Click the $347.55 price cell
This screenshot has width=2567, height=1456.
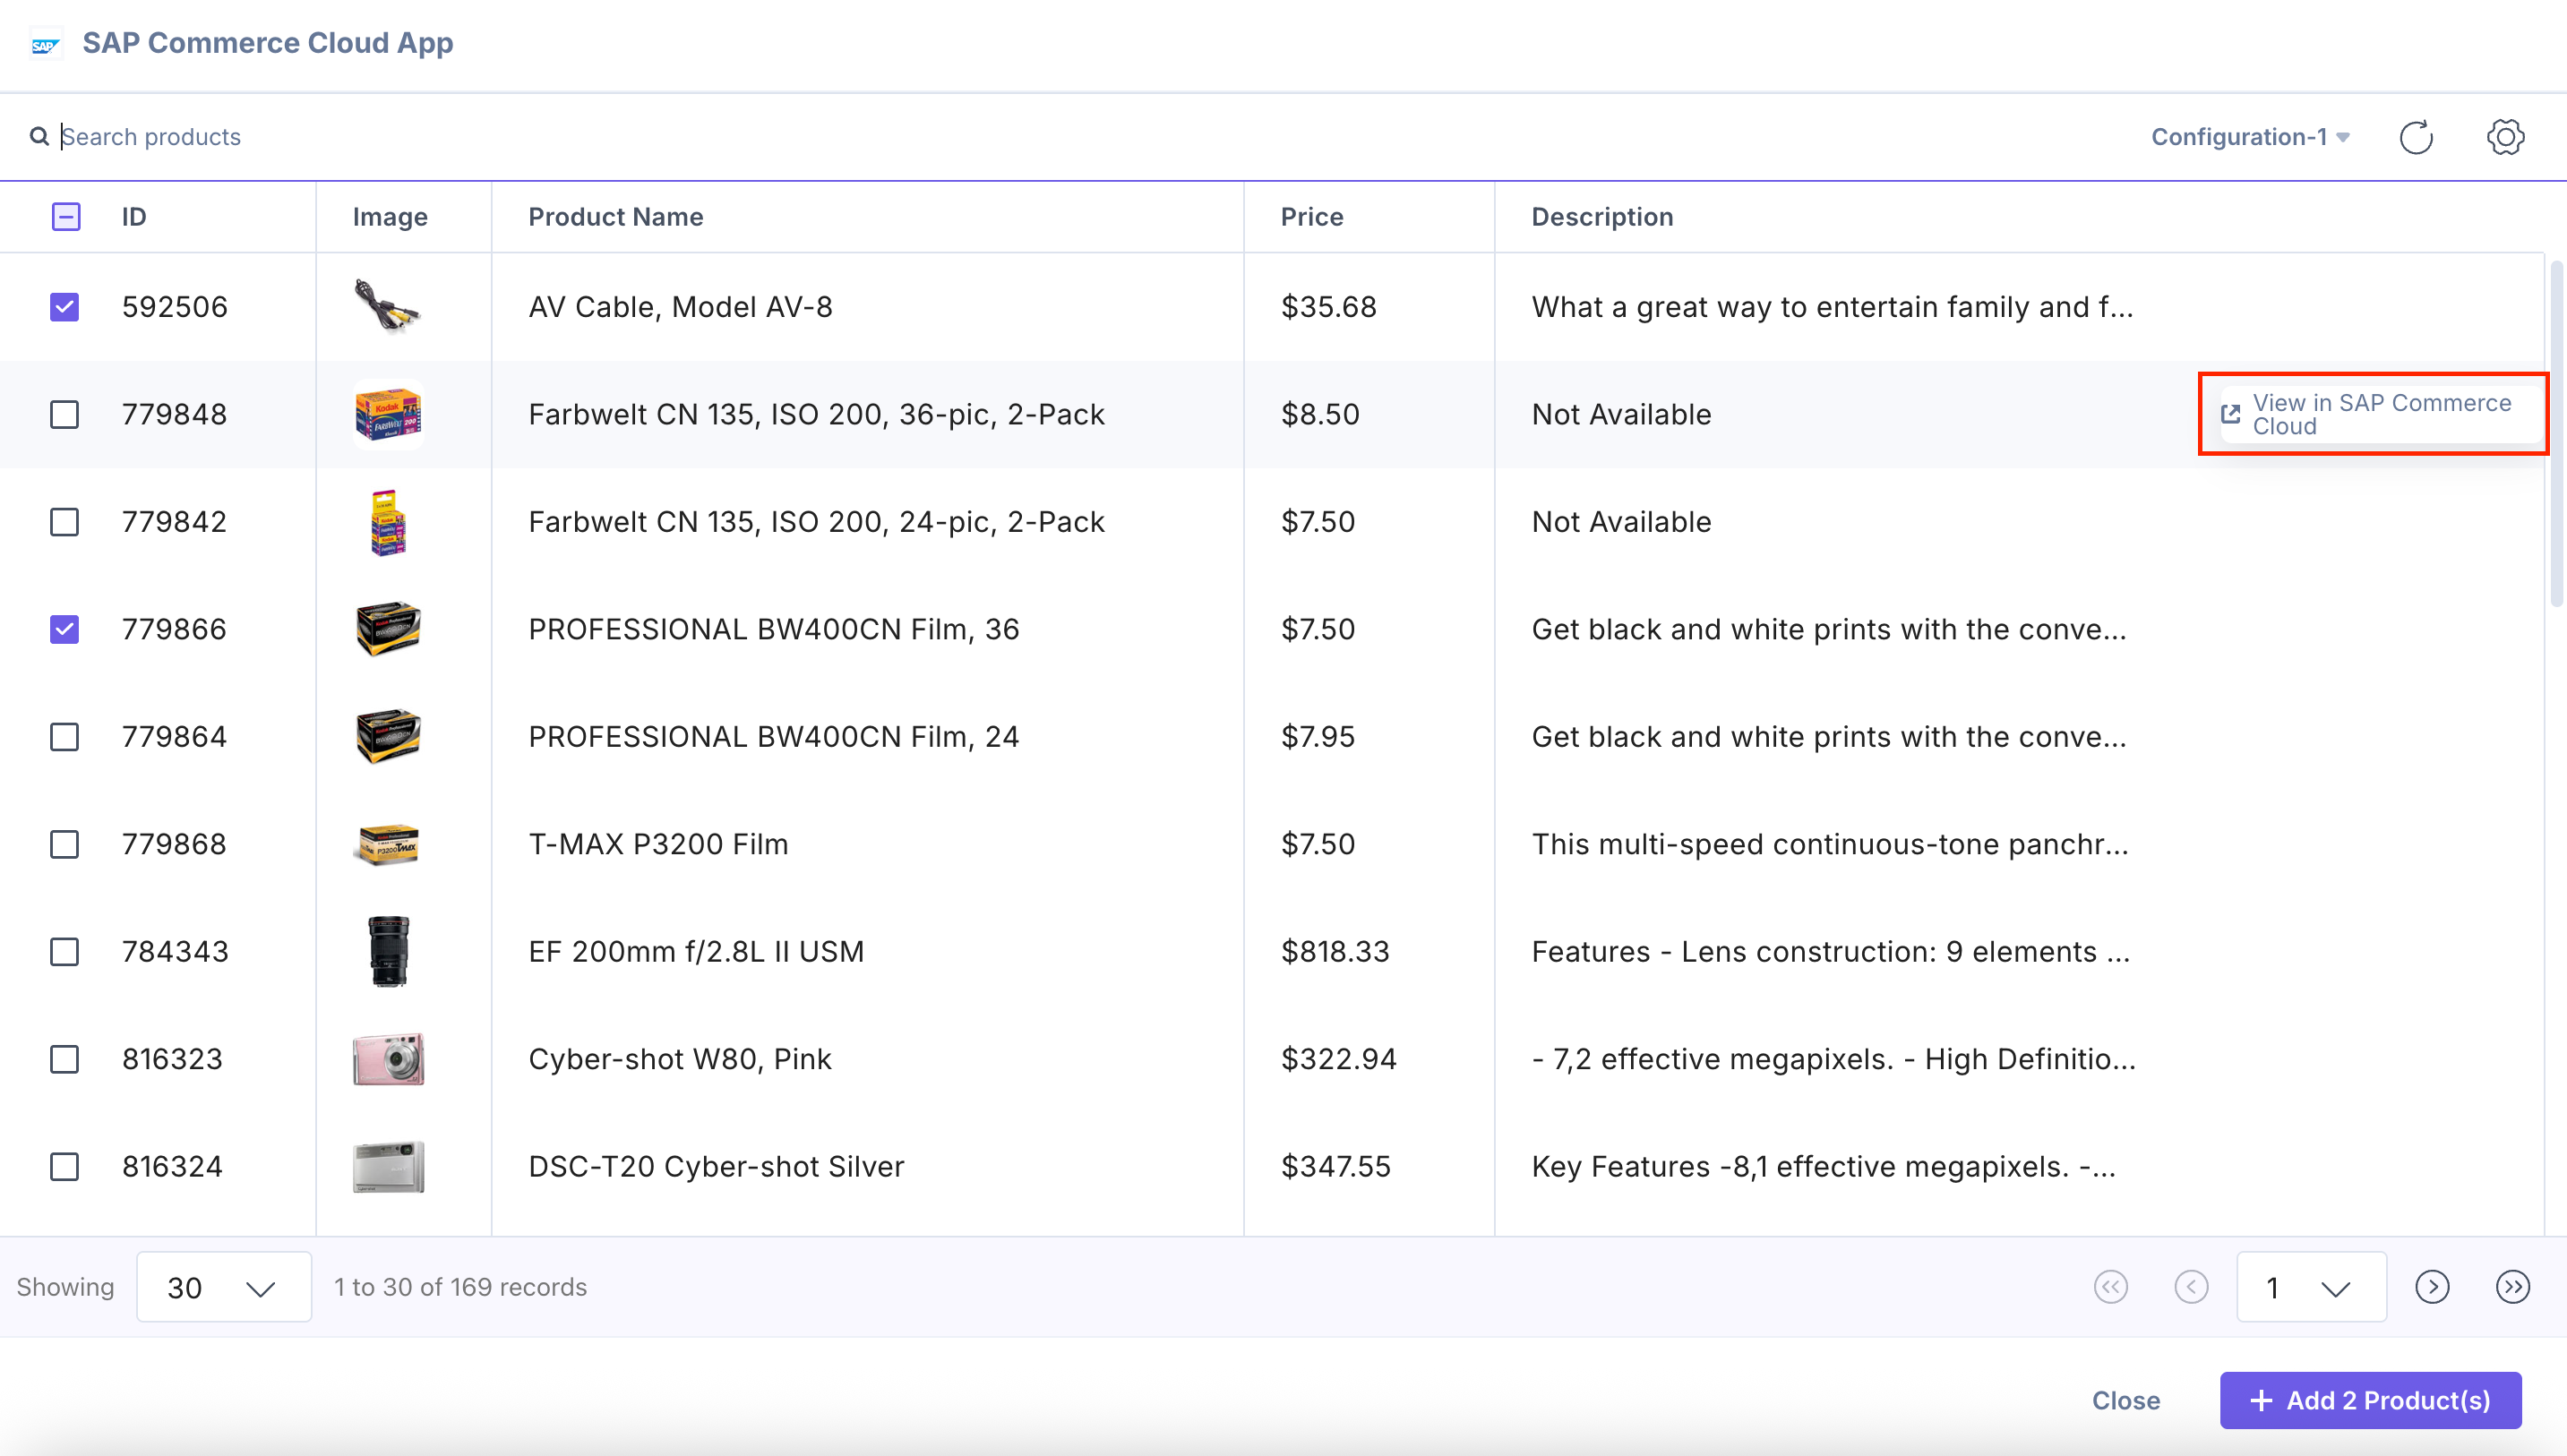[1336, 1167]
